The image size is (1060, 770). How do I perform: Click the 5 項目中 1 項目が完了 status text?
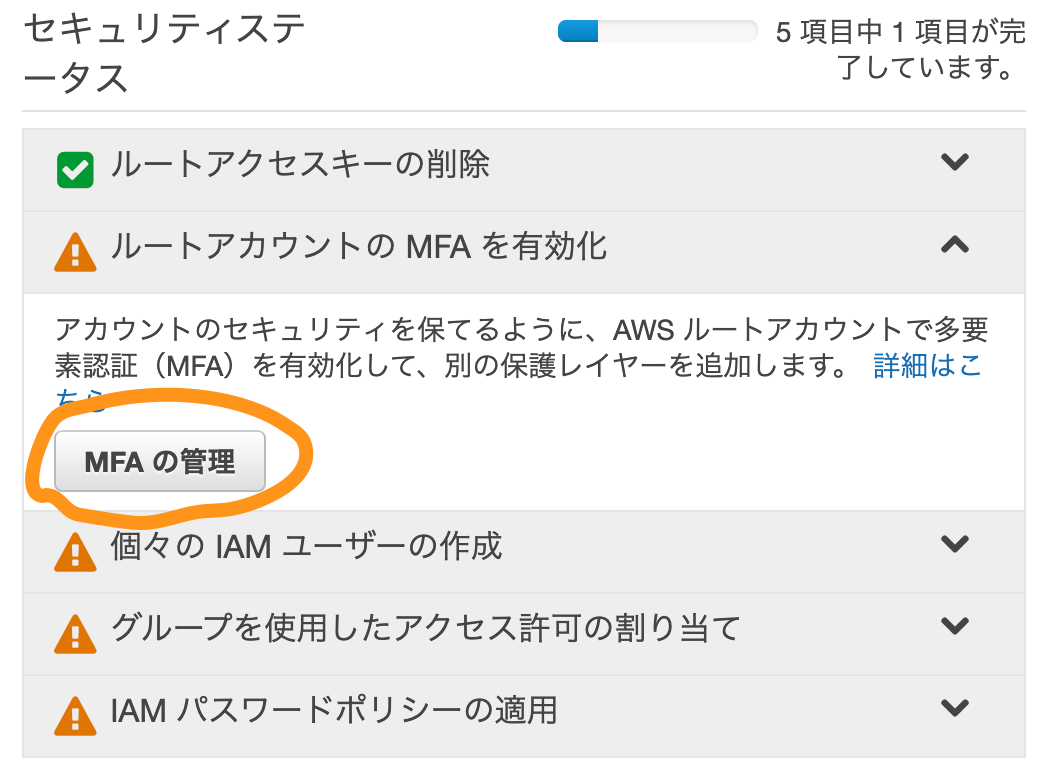pyautogui.click(x=900, y=49)
